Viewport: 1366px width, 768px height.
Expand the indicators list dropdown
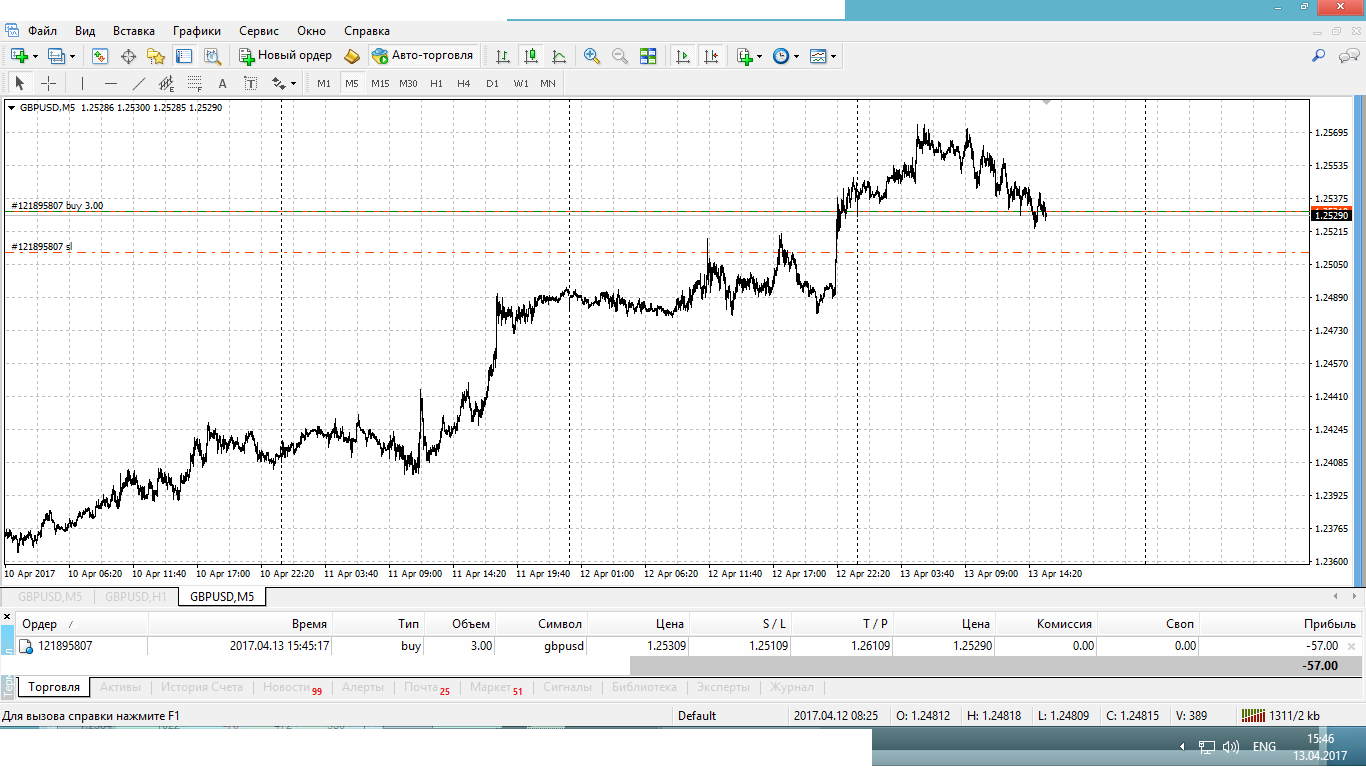760,56
